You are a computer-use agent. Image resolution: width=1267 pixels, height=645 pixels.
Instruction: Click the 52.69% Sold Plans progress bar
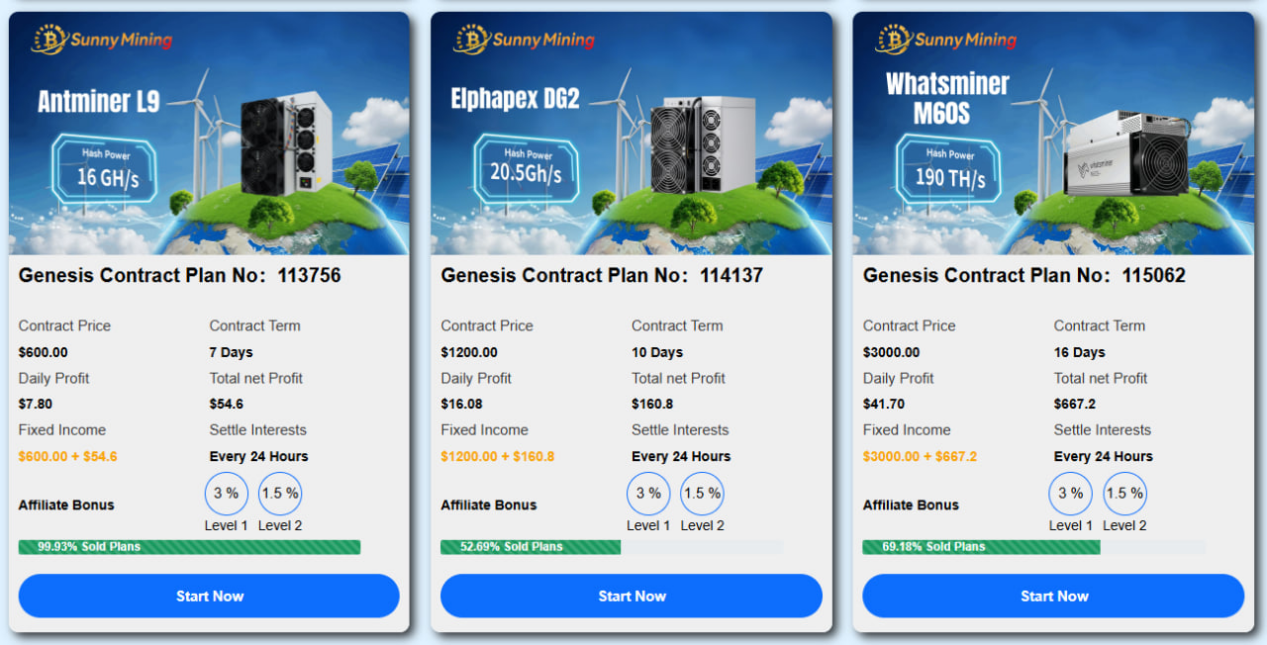click(611, 547)
